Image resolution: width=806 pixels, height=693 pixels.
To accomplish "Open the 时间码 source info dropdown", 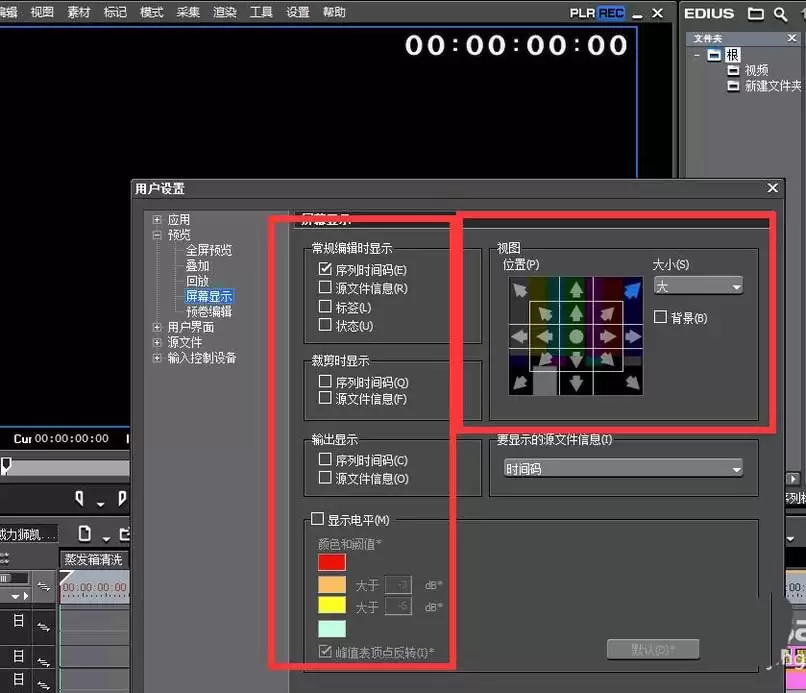I will tap(623, 469).
